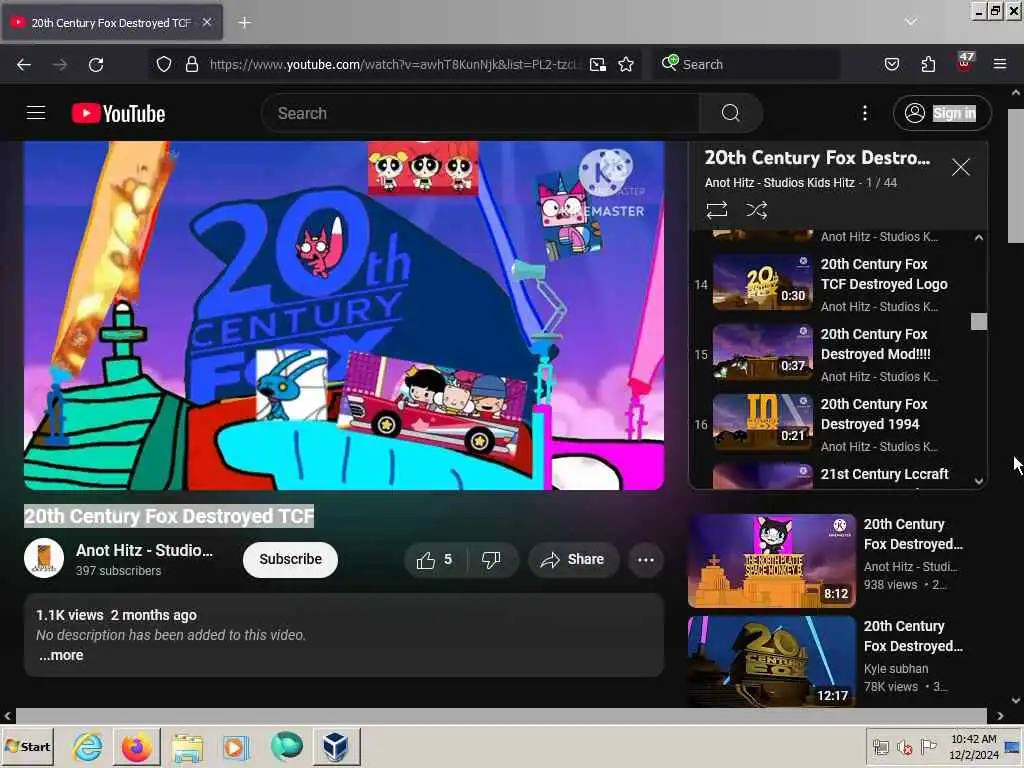Open the VirtualBox cube taskbar icon

coord(335,746)
